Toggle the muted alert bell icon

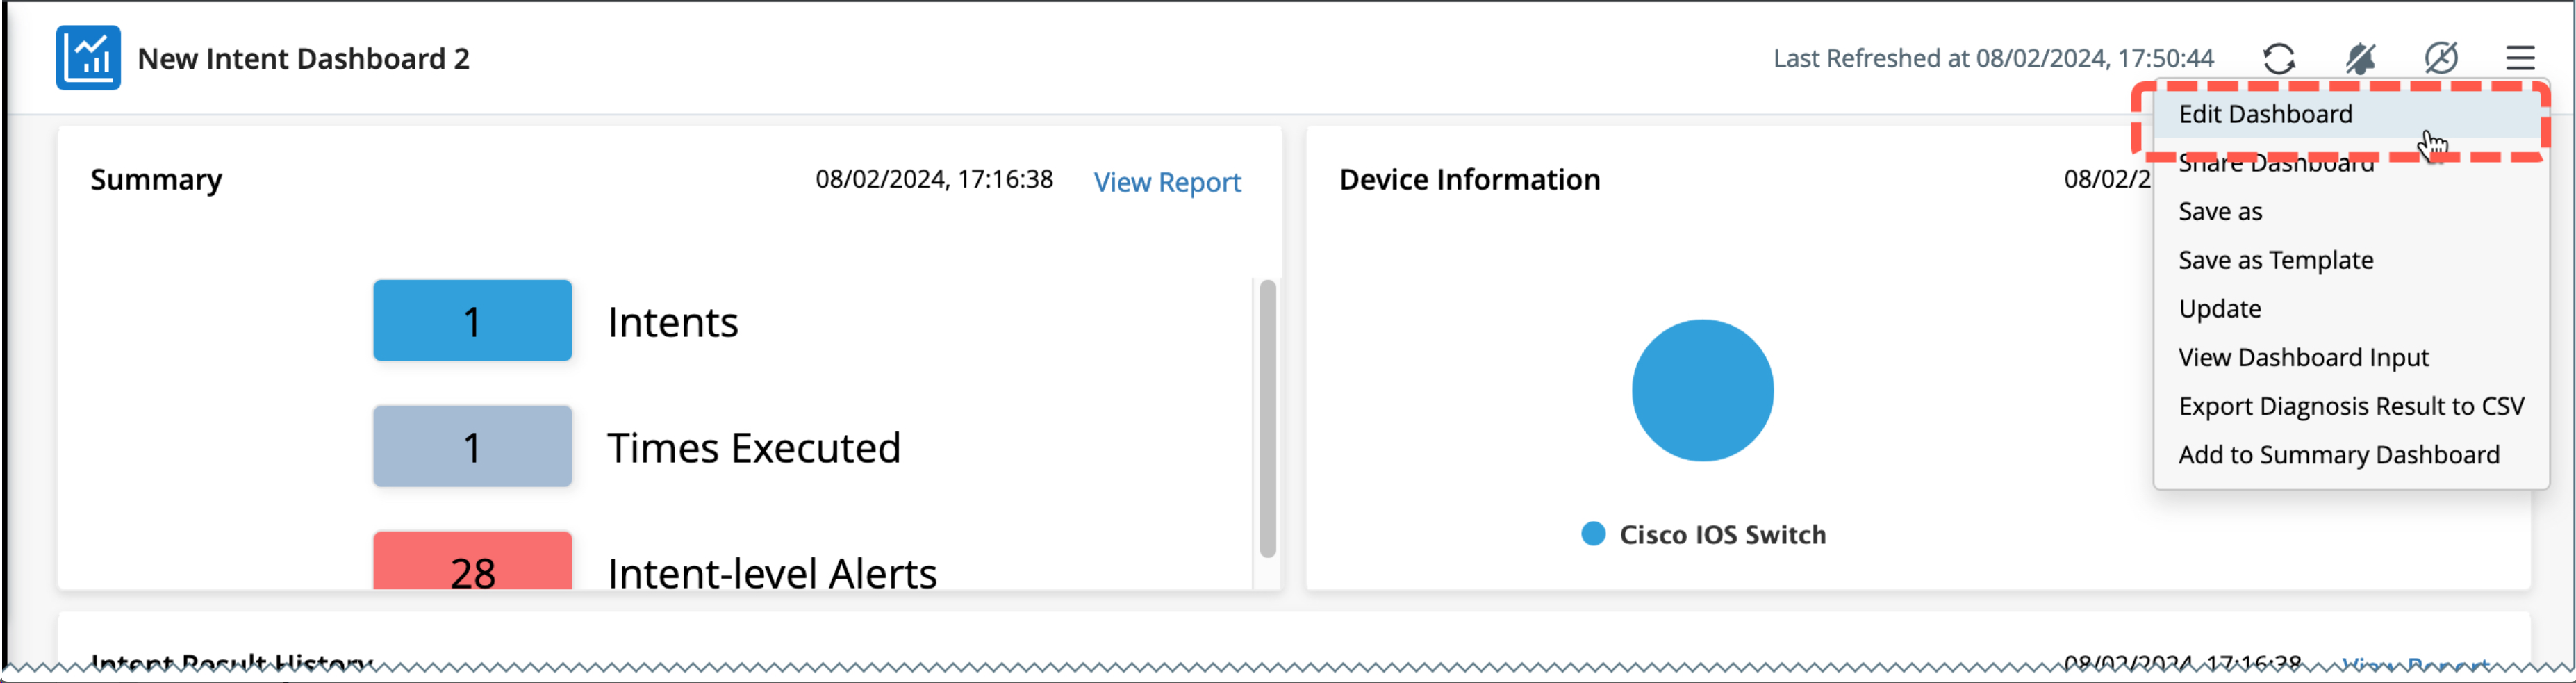coord(2360,58)
